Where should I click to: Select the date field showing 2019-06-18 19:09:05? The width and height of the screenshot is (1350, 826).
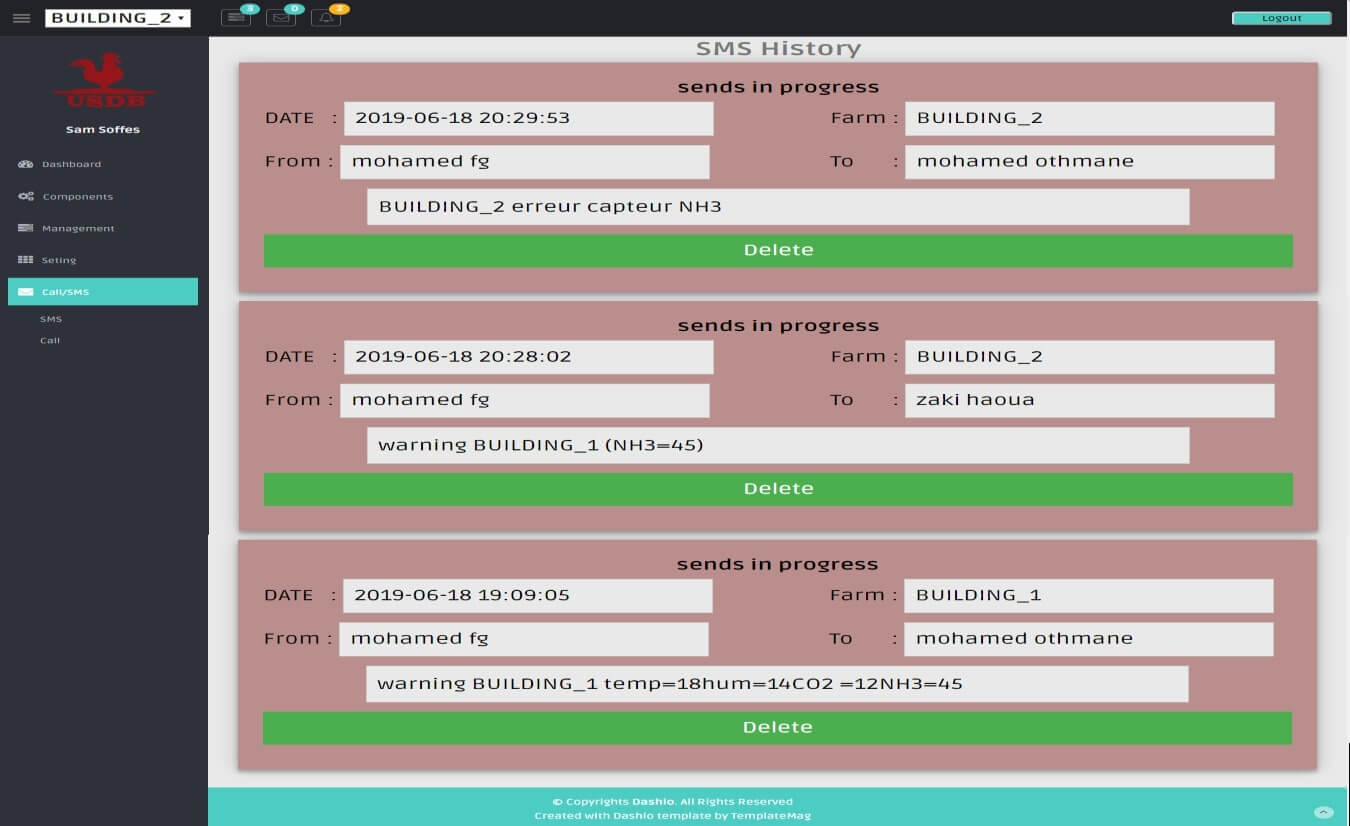click(x=527, y=595)
